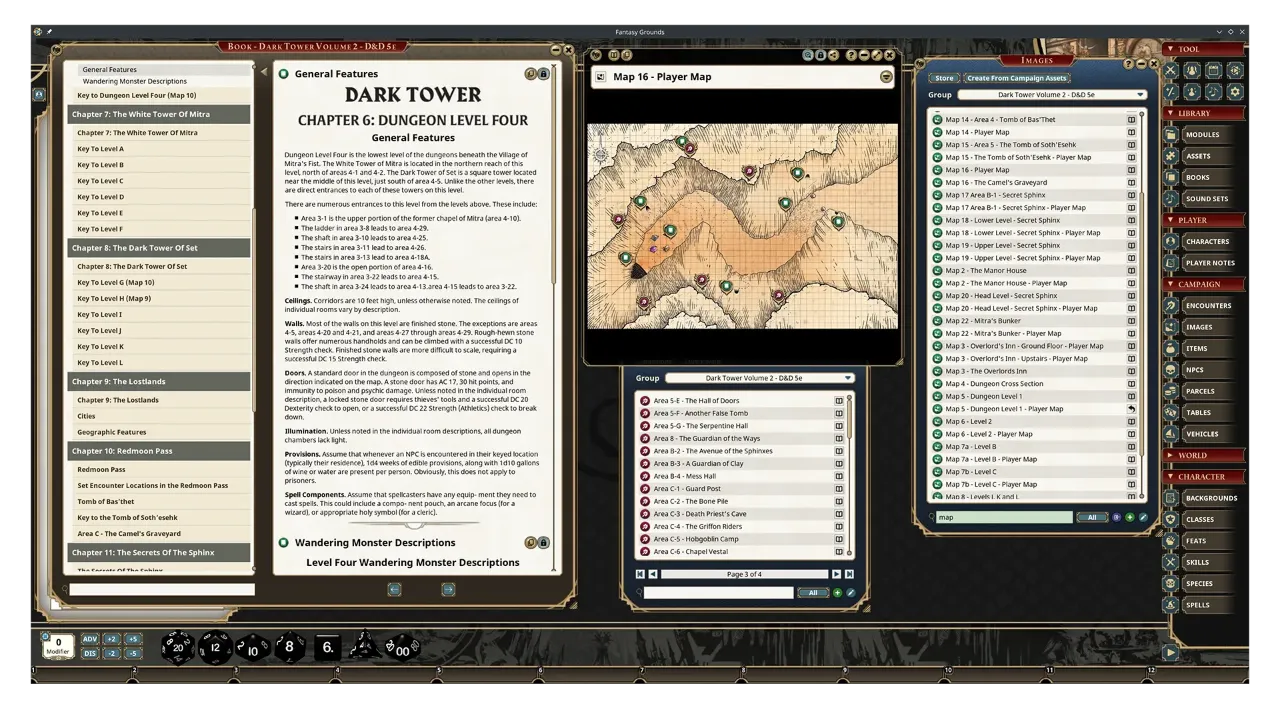
Task: Collapse the CHARACTER sidebar section
Action: pos(1204,477)
